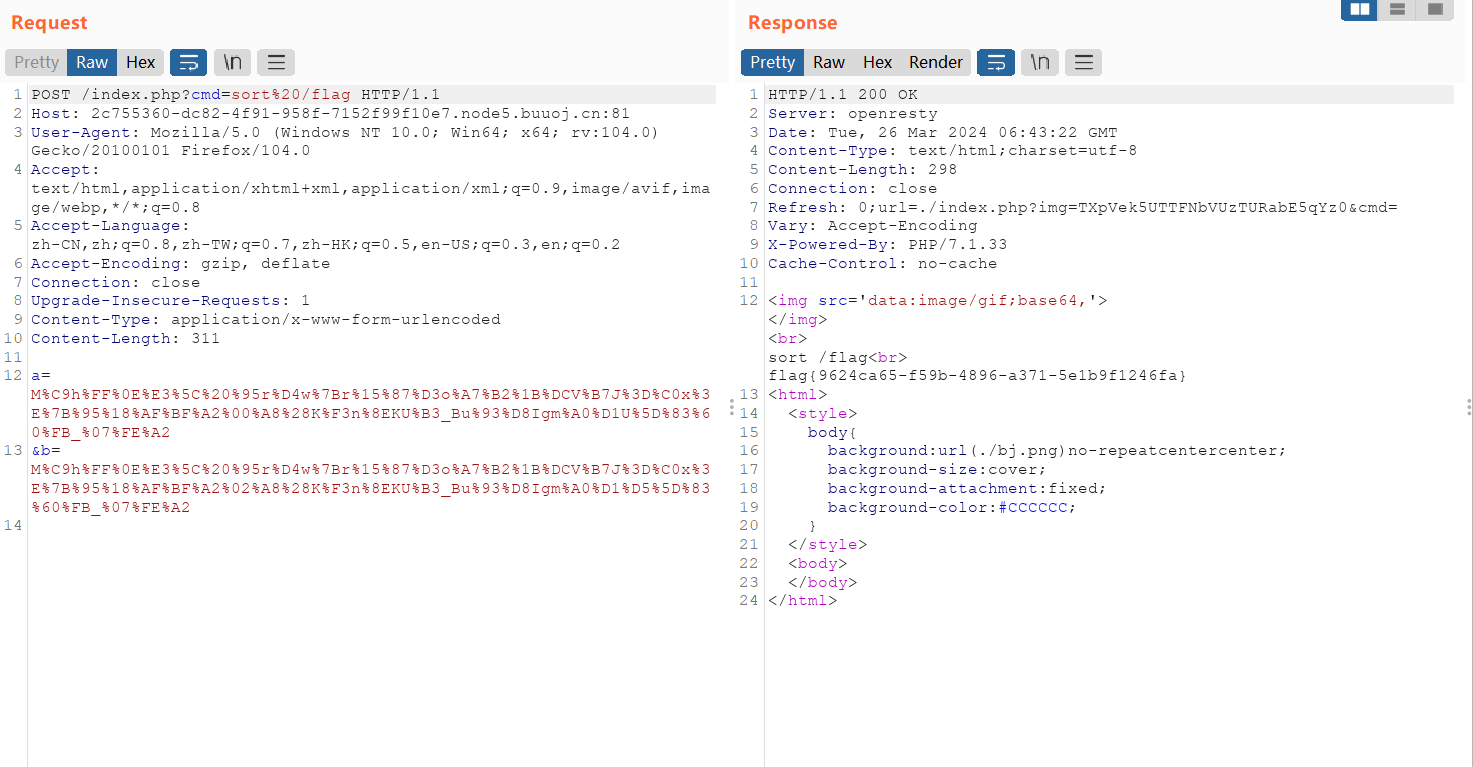The height and width of the screenshot is (767, 1473).
Task: Switch to combined single-panel layout view
Action: point(1435,9)
